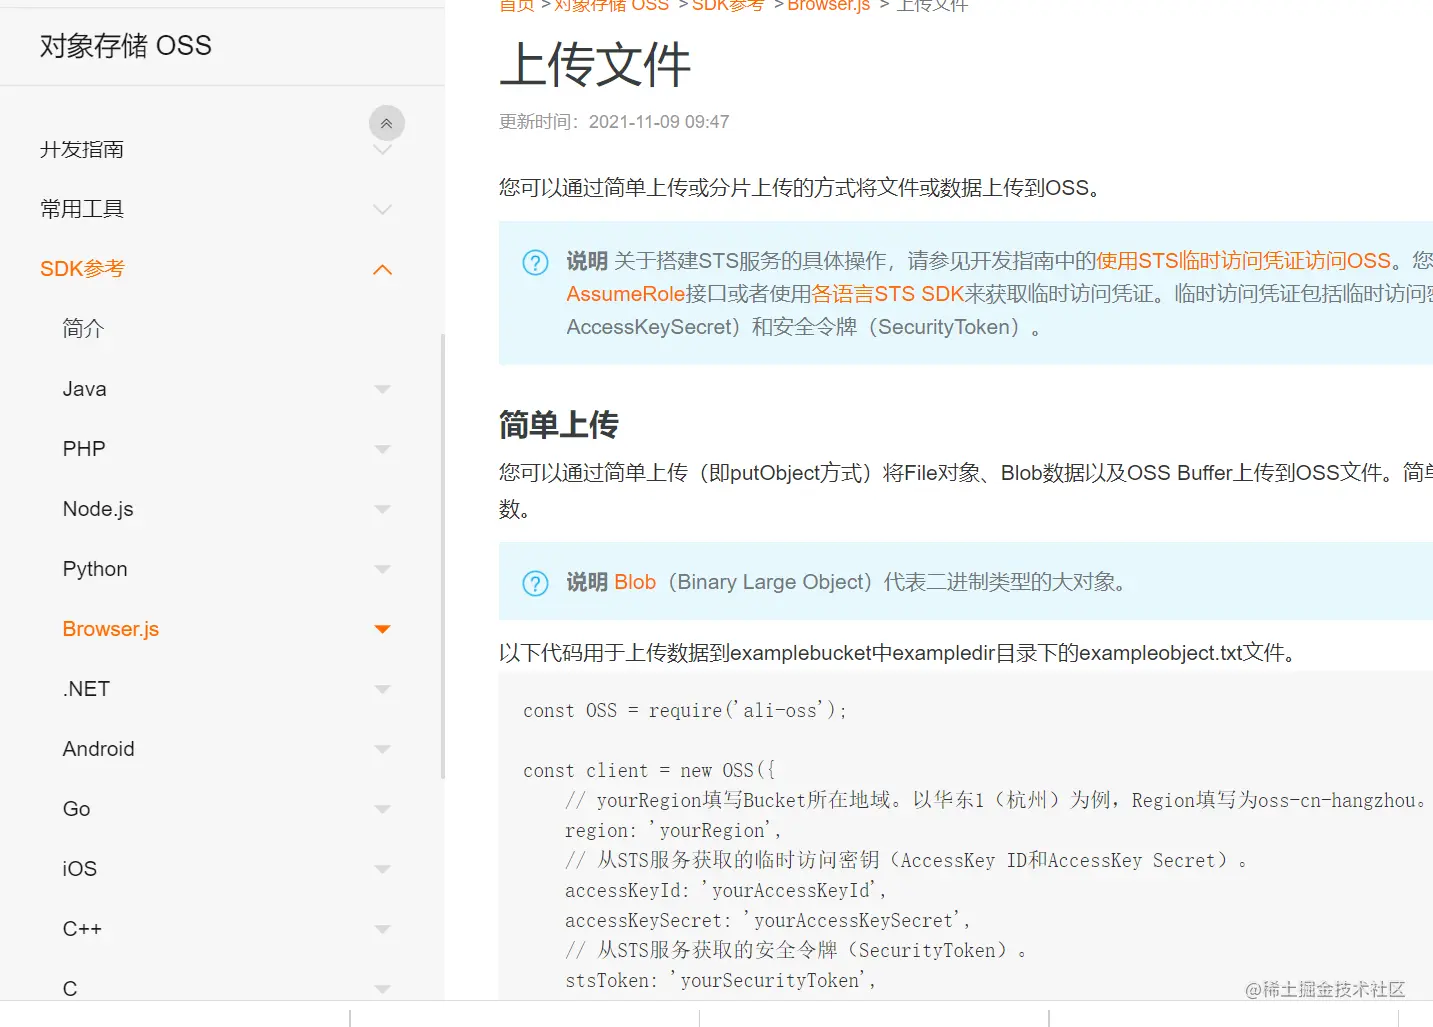The height and width of the screenshot is (1027, 1433).
Task: Open the 各语言STS SDK link
Action: tap(887, 294)
